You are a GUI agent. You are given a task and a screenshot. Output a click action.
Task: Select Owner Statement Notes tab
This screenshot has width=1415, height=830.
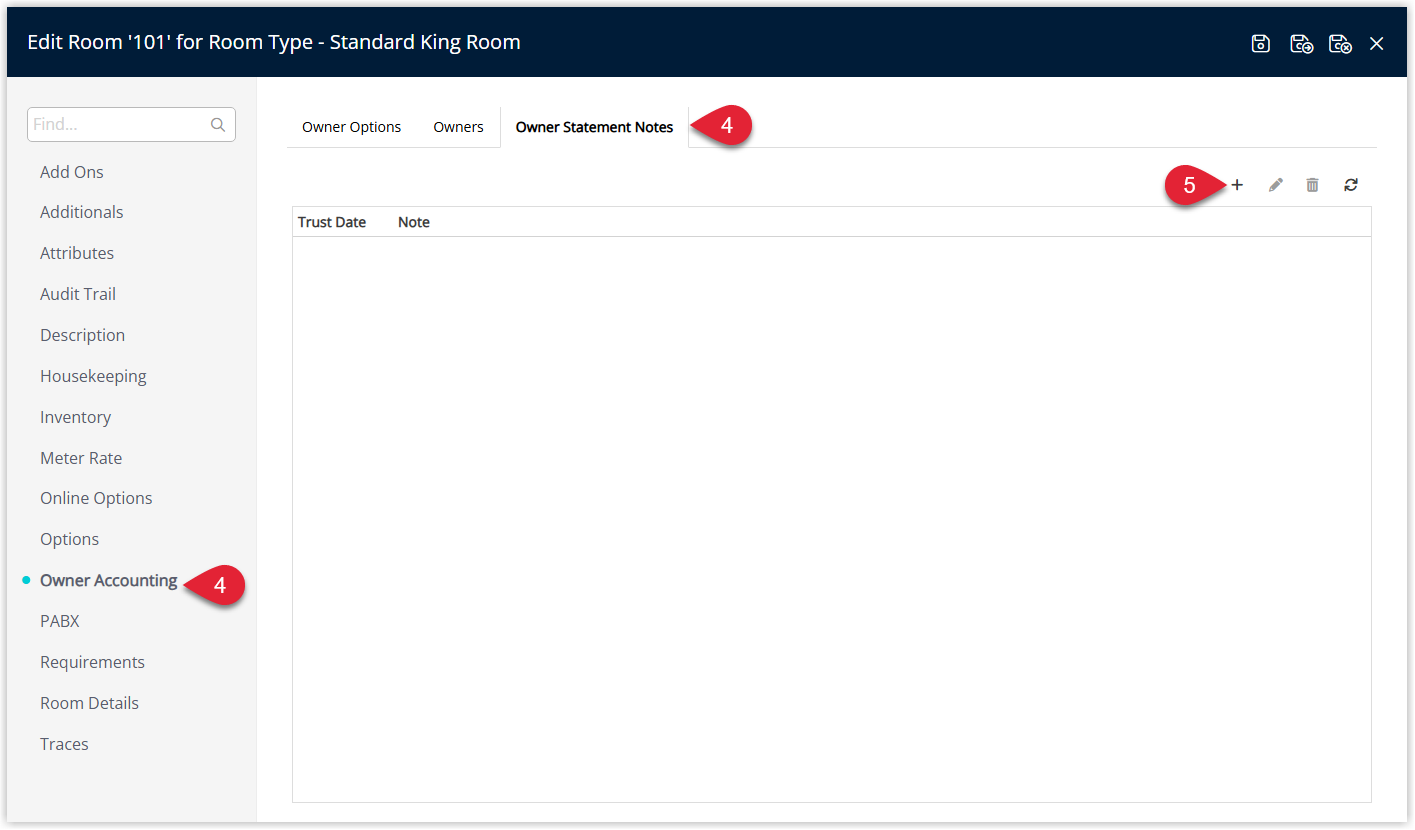[x=594, y=127]
